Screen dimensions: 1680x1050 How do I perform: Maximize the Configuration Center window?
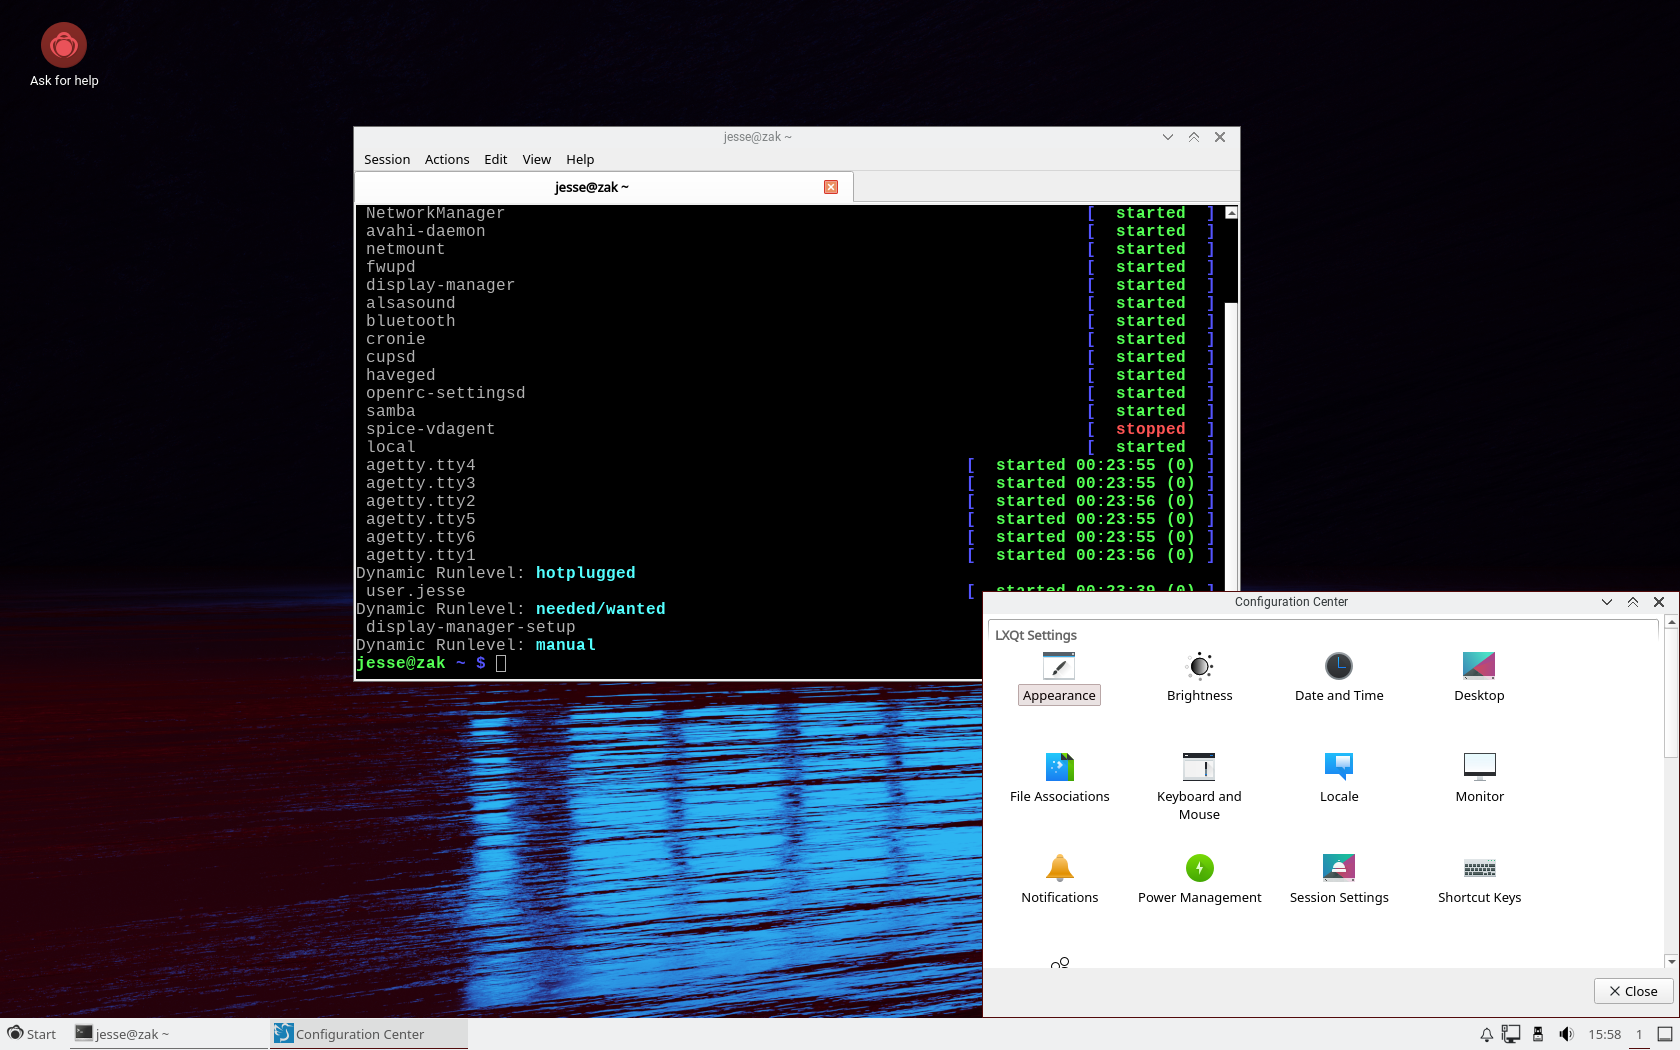pos(1633,602)
